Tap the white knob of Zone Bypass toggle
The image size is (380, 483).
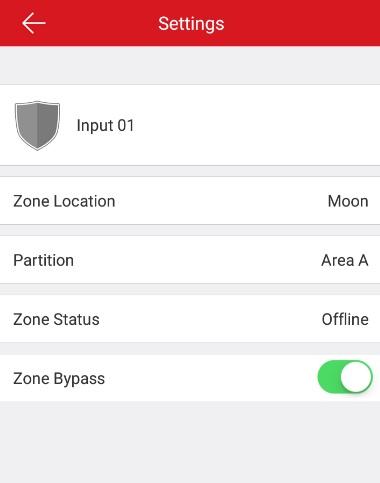click(x=356, y=377)
